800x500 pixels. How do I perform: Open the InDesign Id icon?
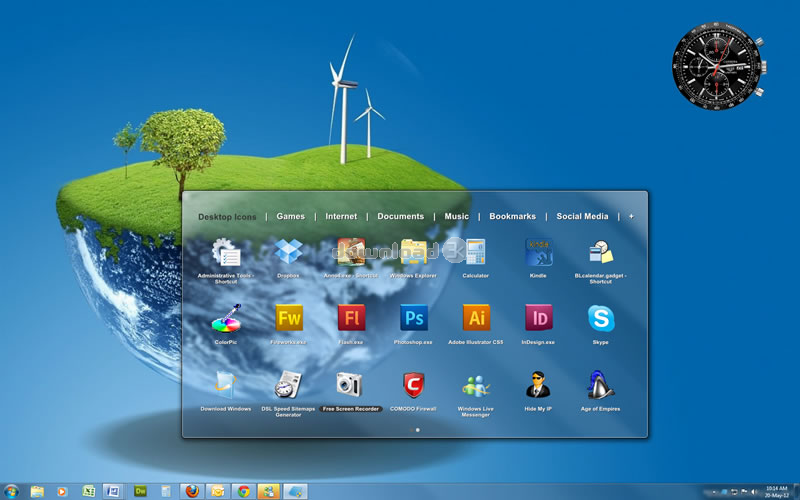(x=539, y=318)
